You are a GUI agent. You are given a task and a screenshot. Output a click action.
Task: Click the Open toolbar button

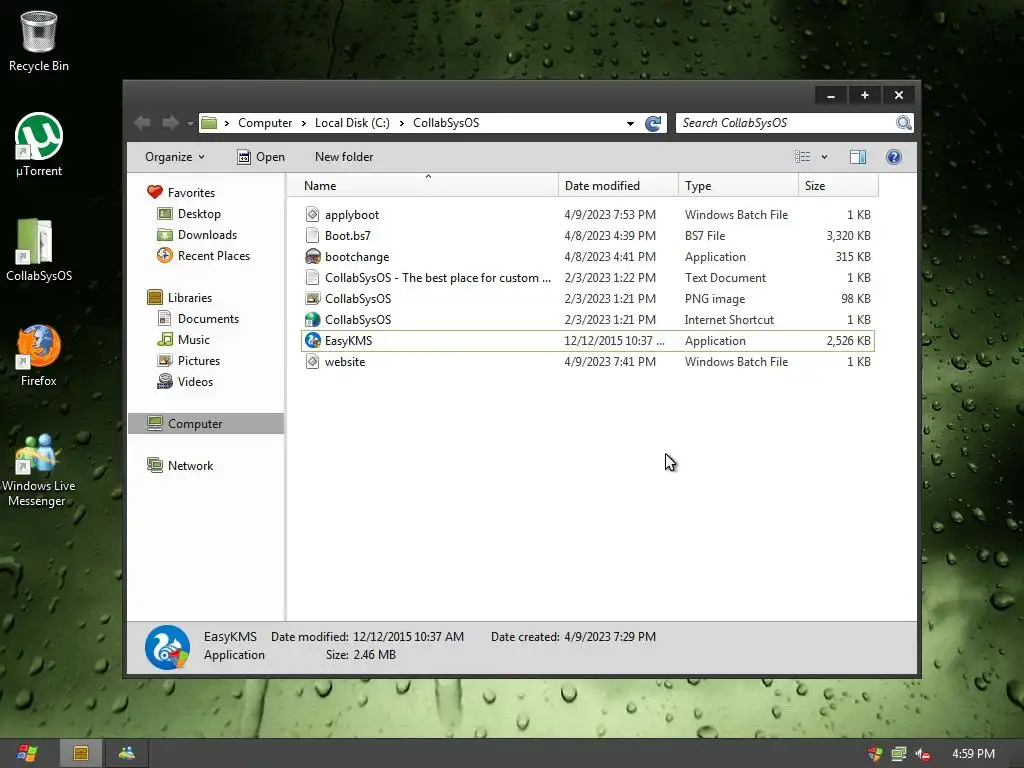pyautogui.click(x=261, y=157)
